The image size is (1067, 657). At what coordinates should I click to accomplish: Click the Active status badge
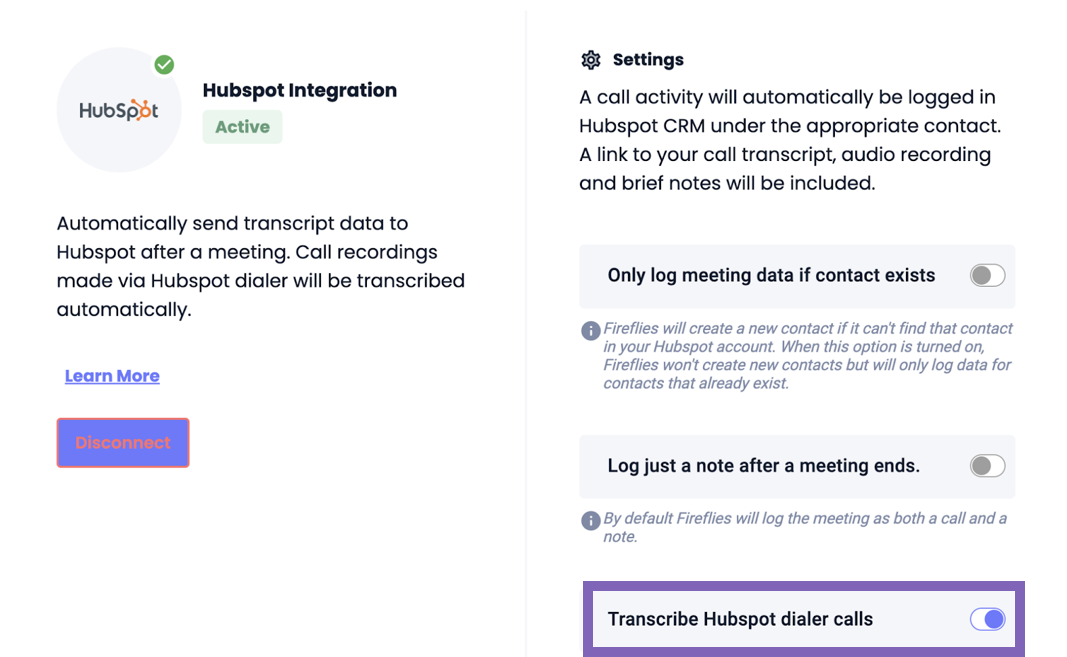(242, 127)
